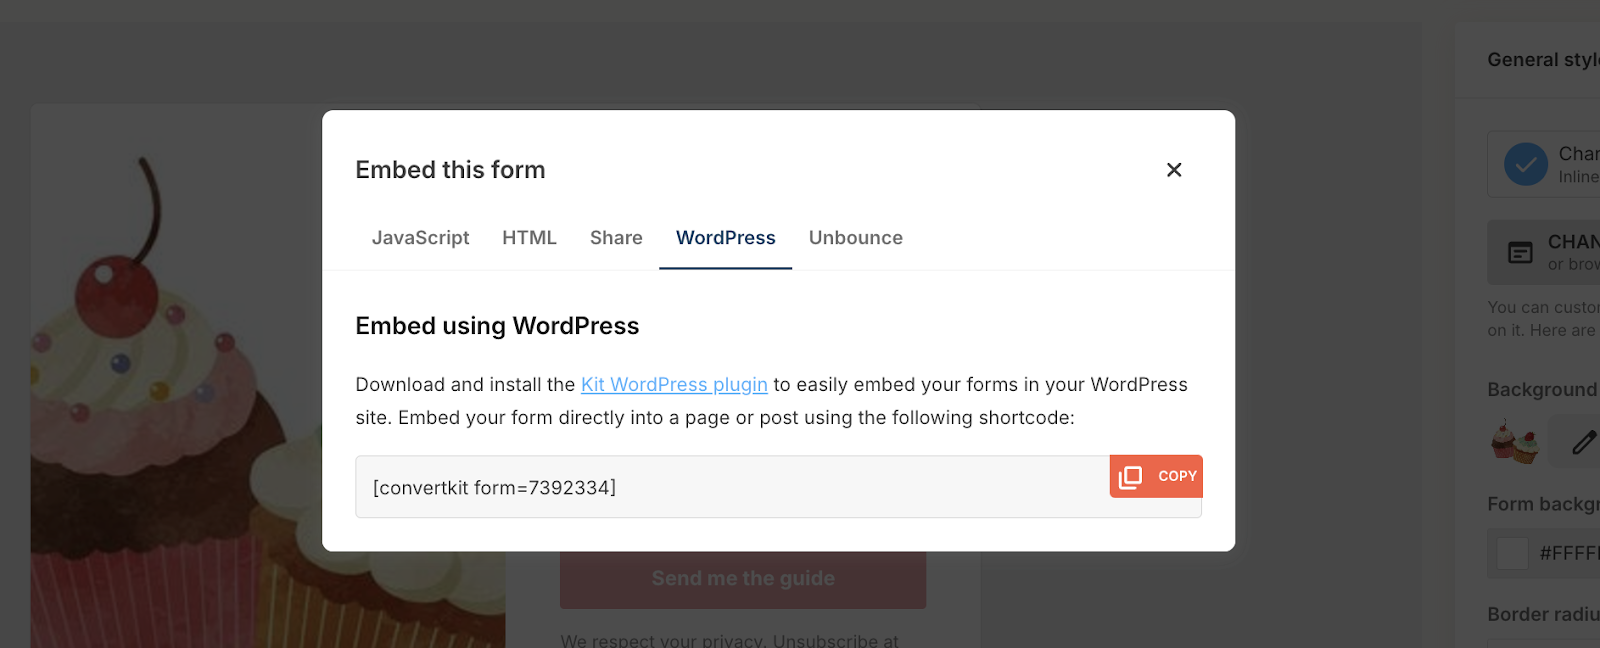
Task: Click the copy icon beside the shortcode
Action: pyautogui.click(x=1130, y=477)
